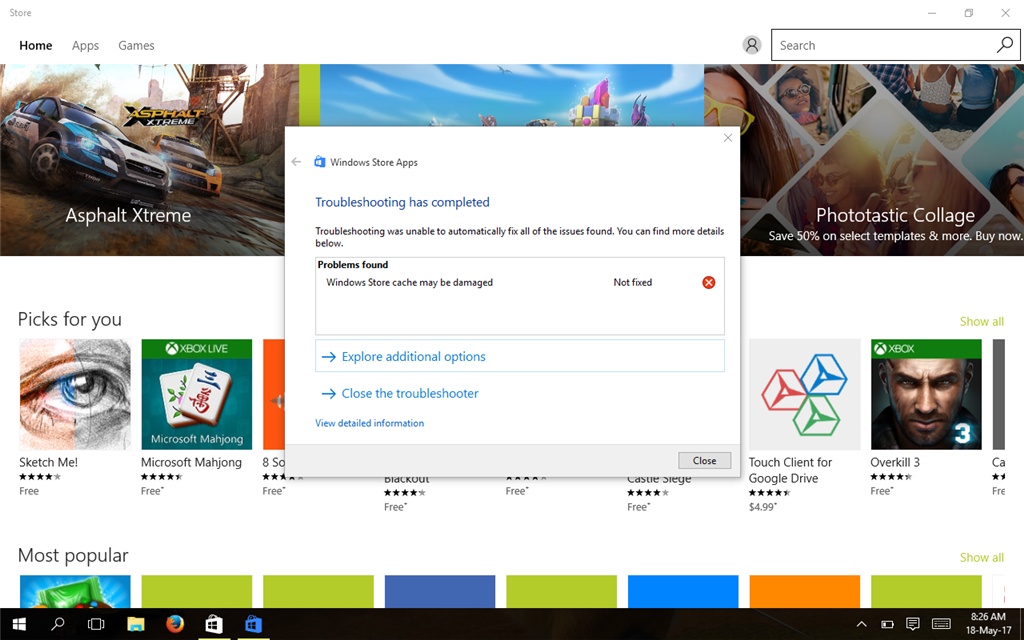Open View detailed information link

click(370, 423)
